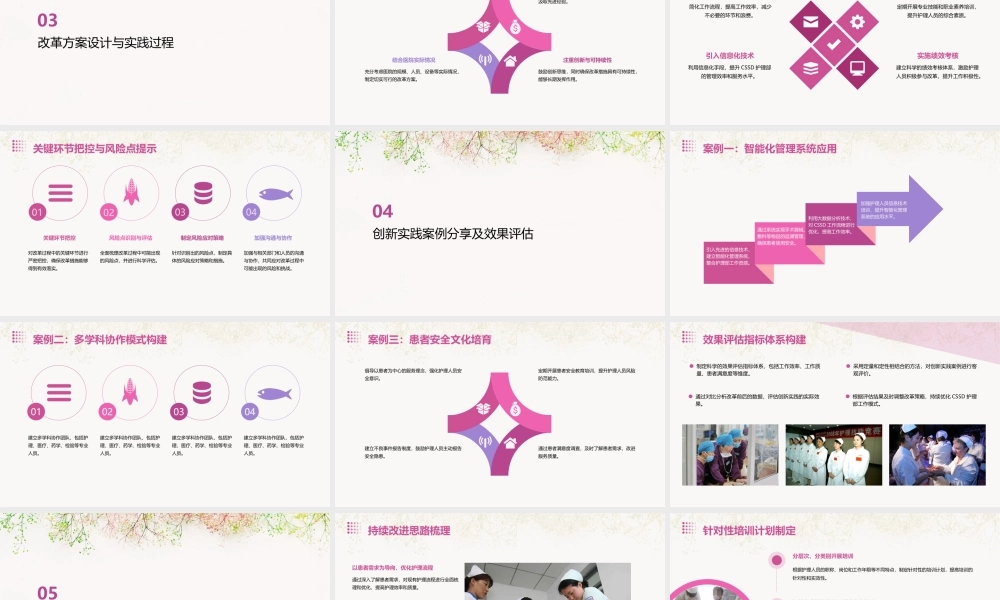Click the 01 badge in 关键环节把控与风险点提示
This screenshot has height=600, width=1000.
(38, 212)
